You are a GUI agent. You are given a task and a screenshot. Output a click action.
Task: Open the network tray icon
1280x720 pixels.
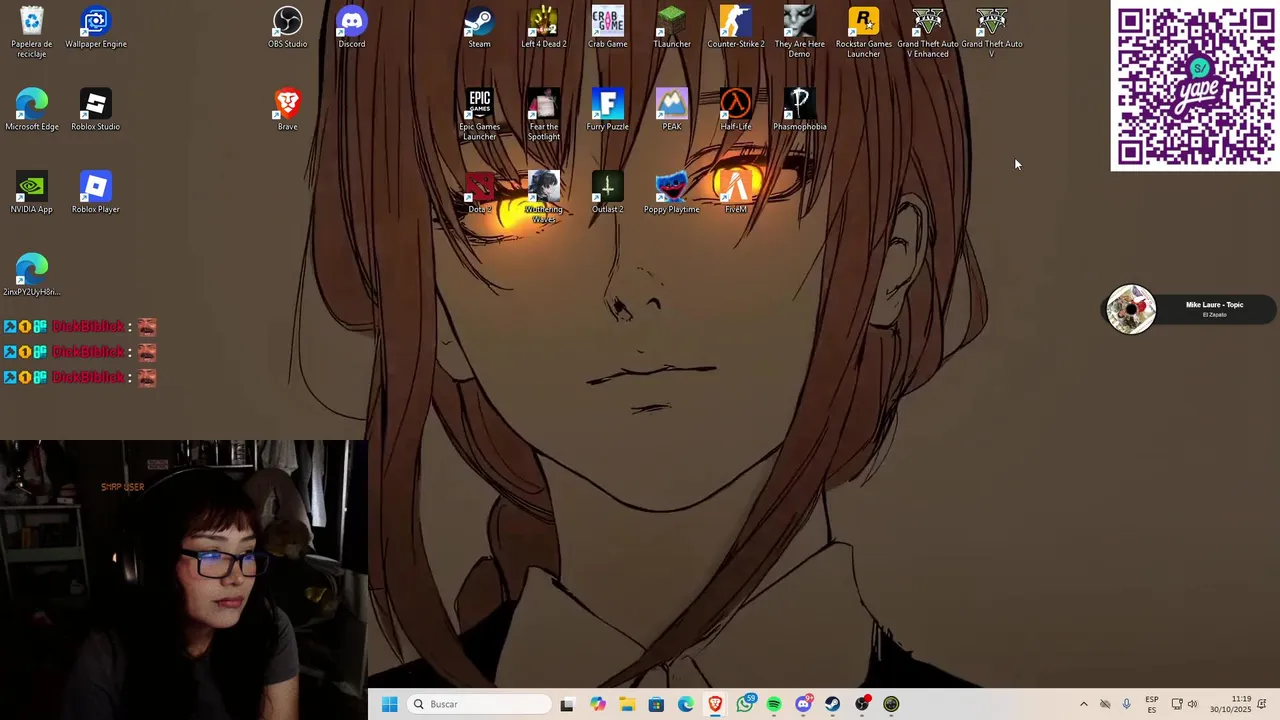[x=1177, y=704]
